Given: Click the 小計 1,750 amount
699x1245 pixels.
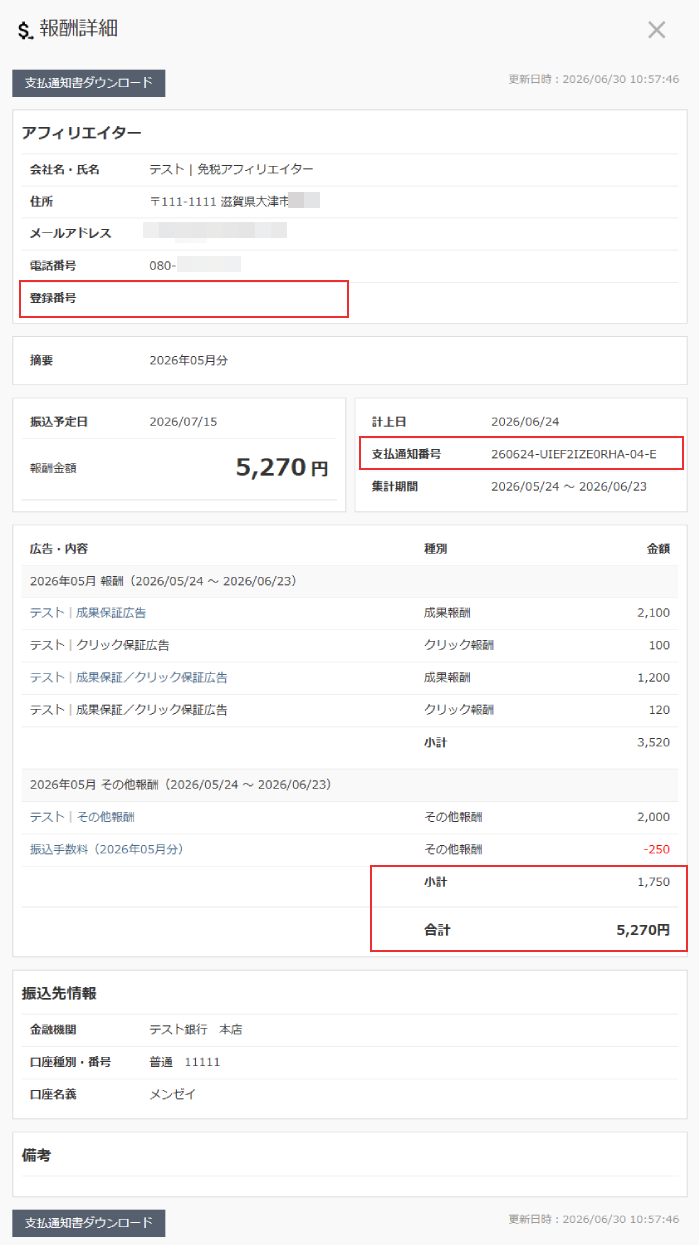Looking at the screenshot, I should coord(653,882).
